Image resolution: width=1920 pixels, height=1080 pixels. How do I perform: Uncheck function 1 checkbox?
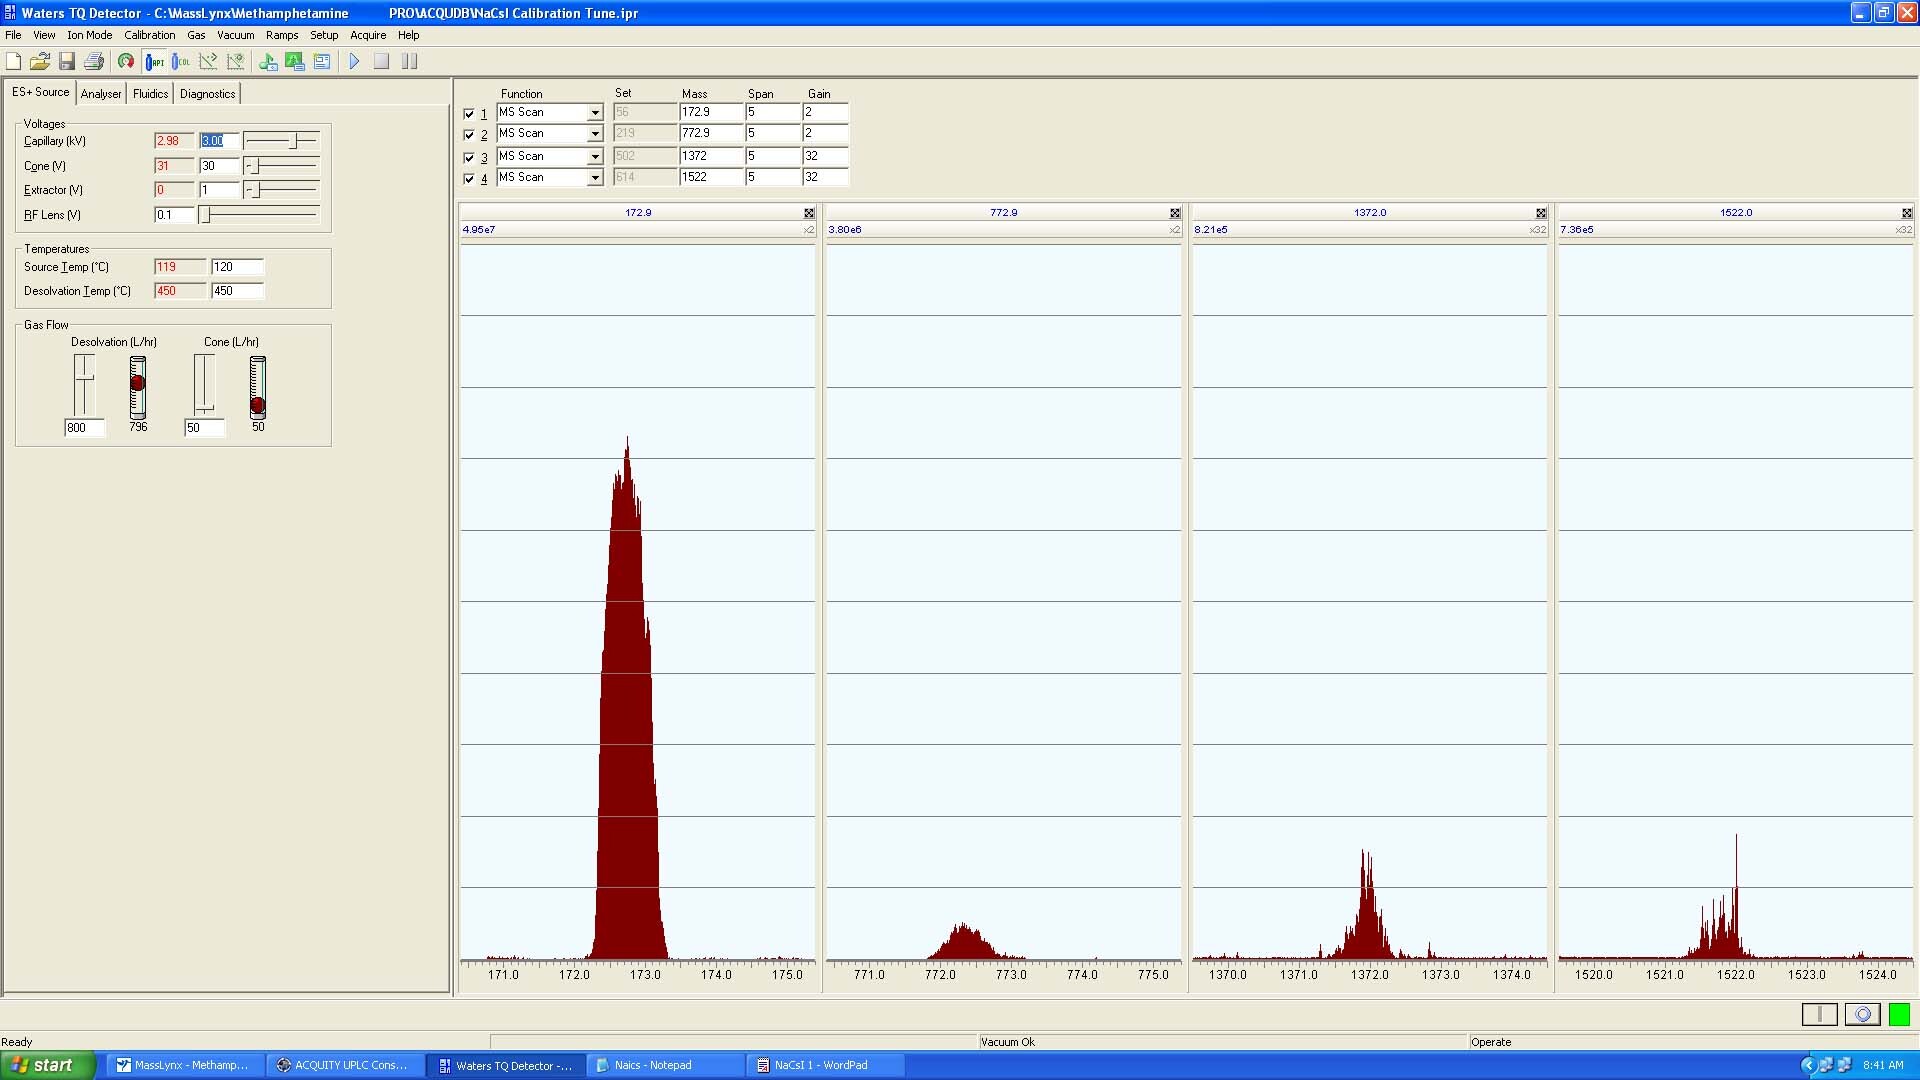(x=469, y=114)
